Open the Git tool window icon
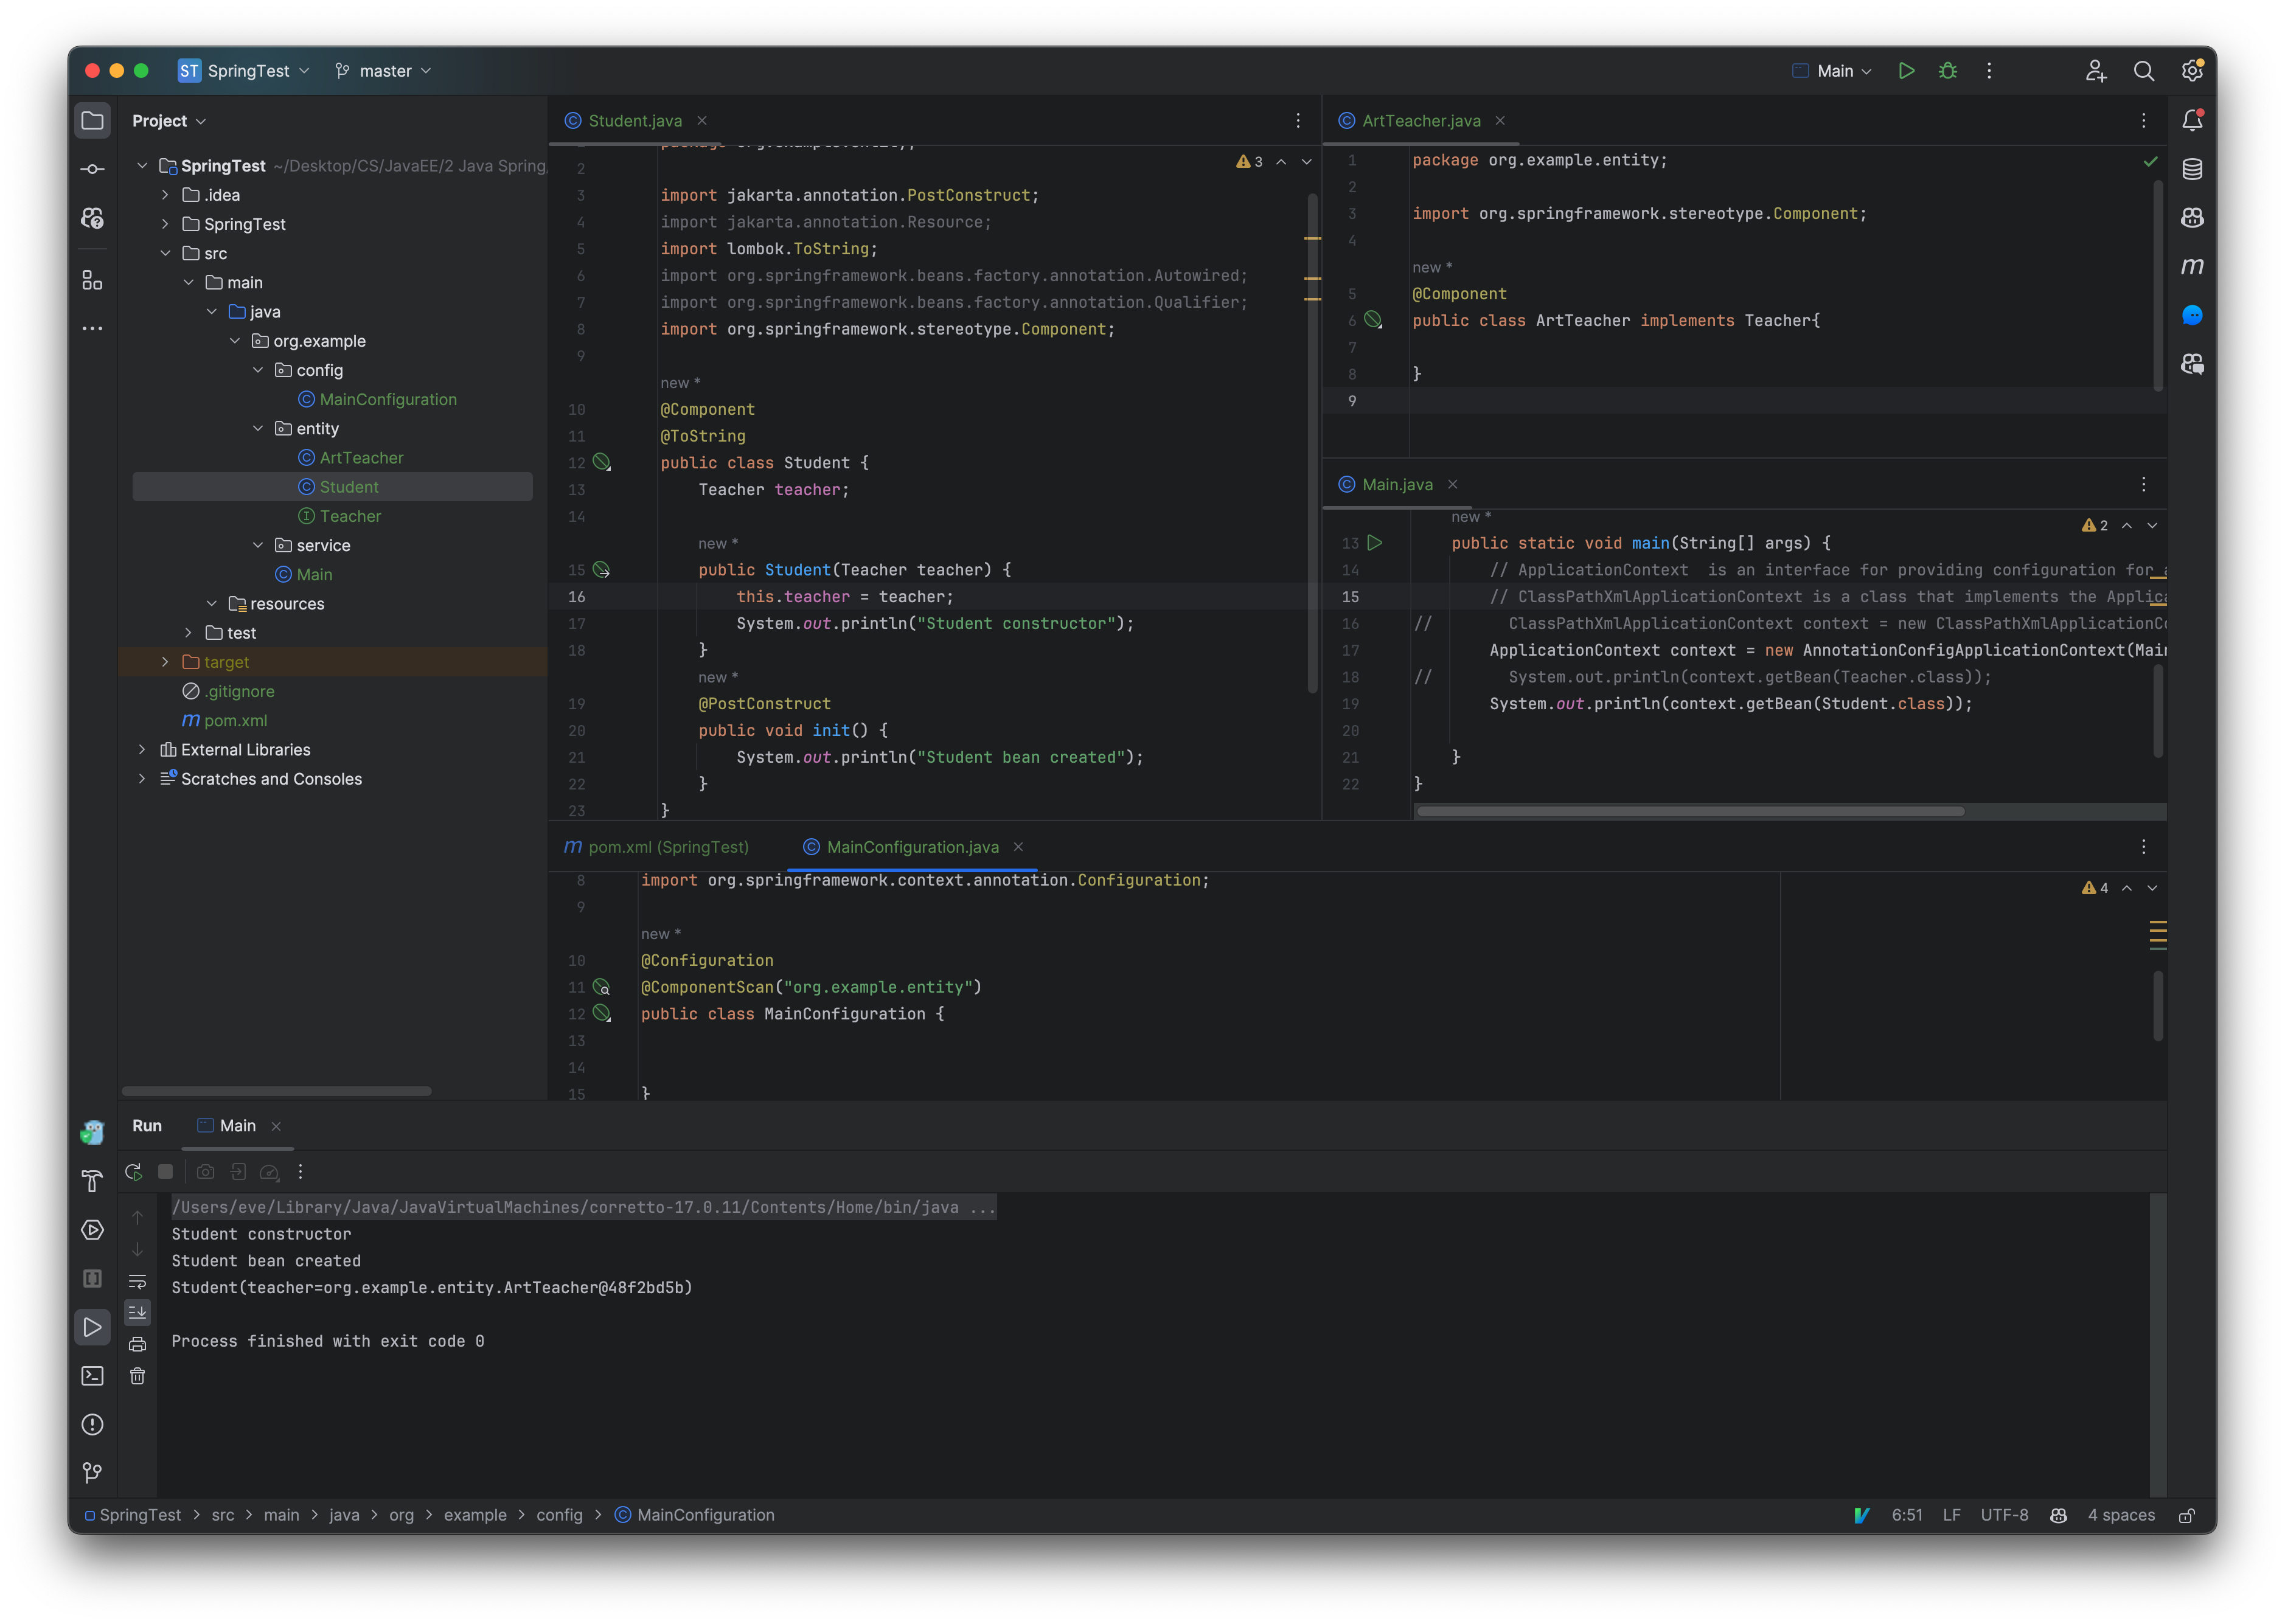This screenshot has height=1624, width=2285. (92, 1472)
